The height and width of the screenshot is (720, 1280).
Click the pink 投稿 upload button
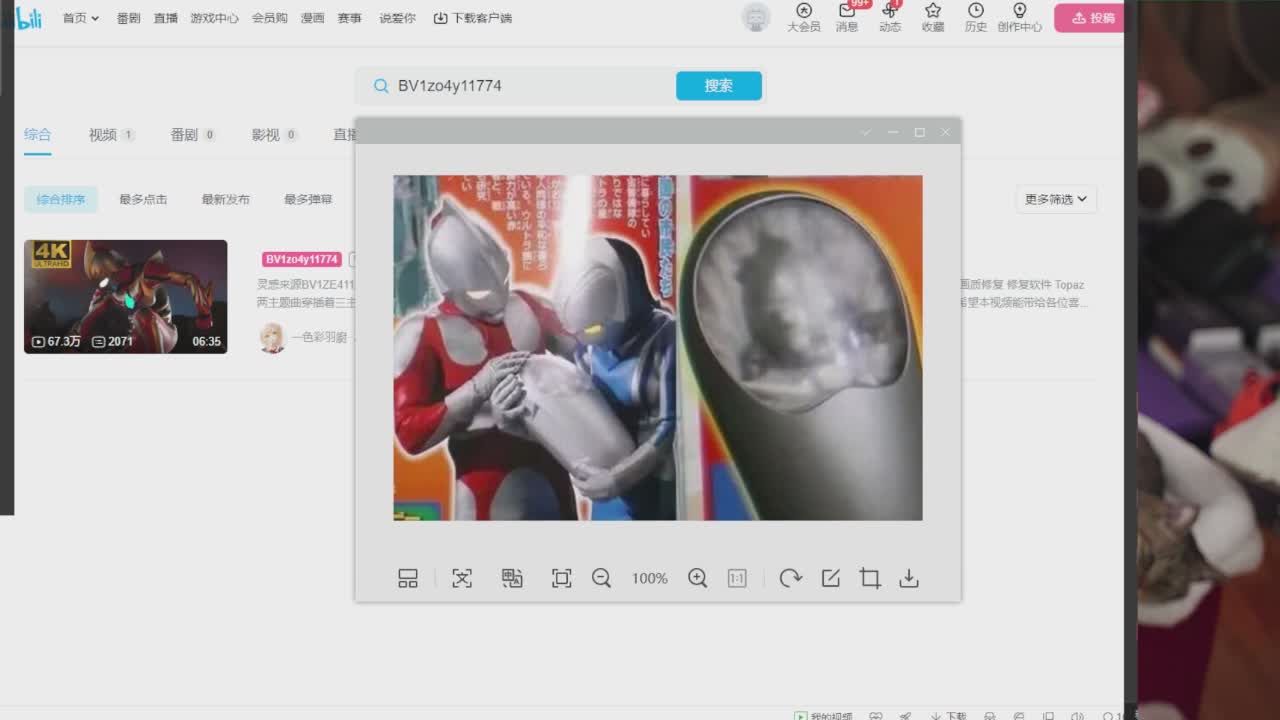point(1090,18)
